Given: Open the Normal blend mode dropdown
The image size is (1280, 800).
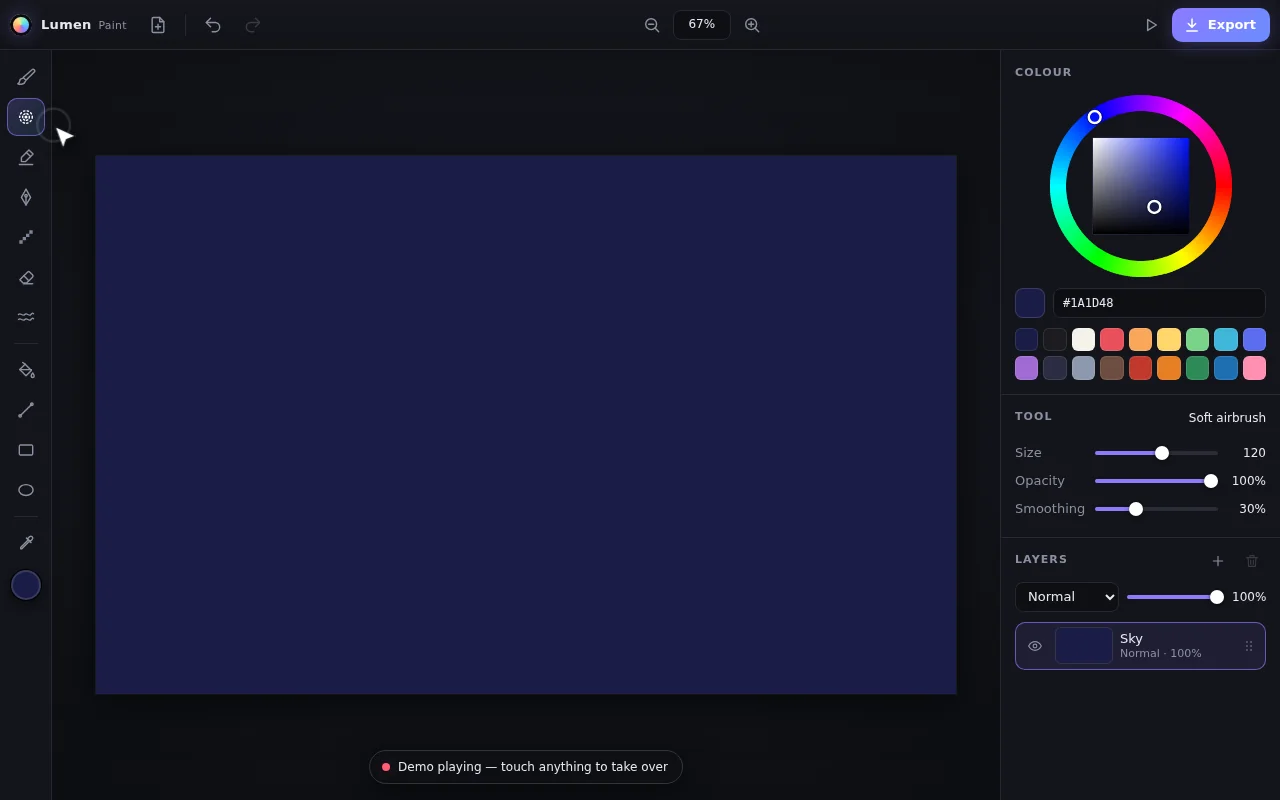Looking at the screenshot, I should tap(1067, 597).
